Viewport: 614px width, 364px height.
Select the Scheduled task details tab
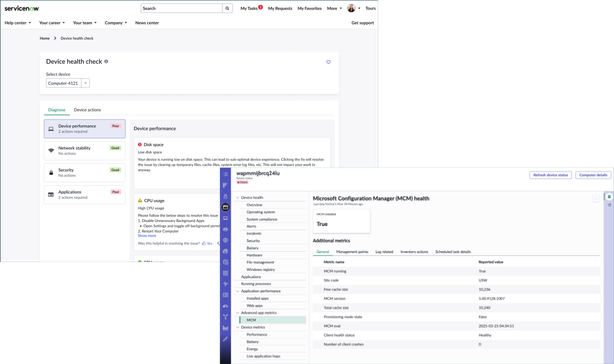(x=453, y=252)
